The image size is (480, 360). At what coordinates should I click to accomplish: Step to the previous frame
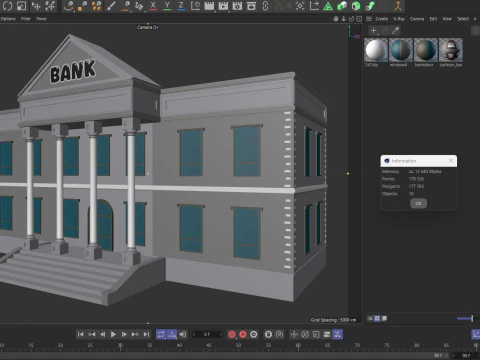click(x=103, y=334)
